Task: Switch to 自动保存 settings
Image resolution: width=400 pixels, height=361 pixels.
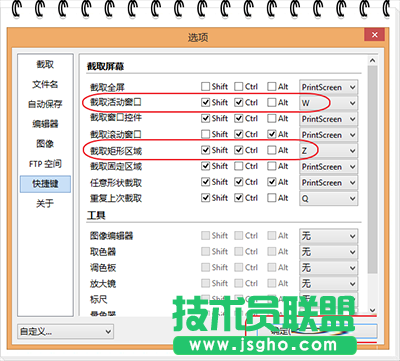Action: (x=45, y=104)
